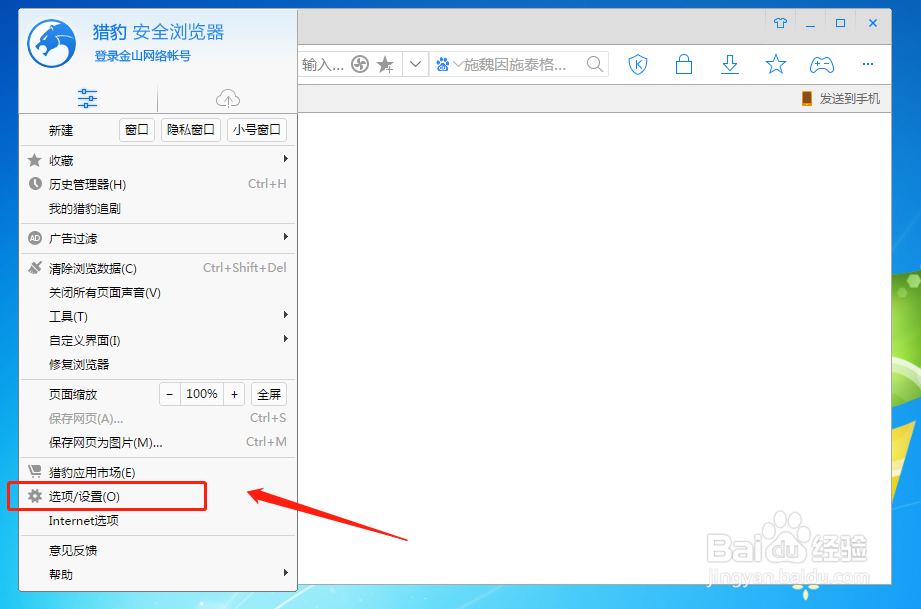Add bookmark via star-plus icon

pyautogui.click(x=385, y=65)
